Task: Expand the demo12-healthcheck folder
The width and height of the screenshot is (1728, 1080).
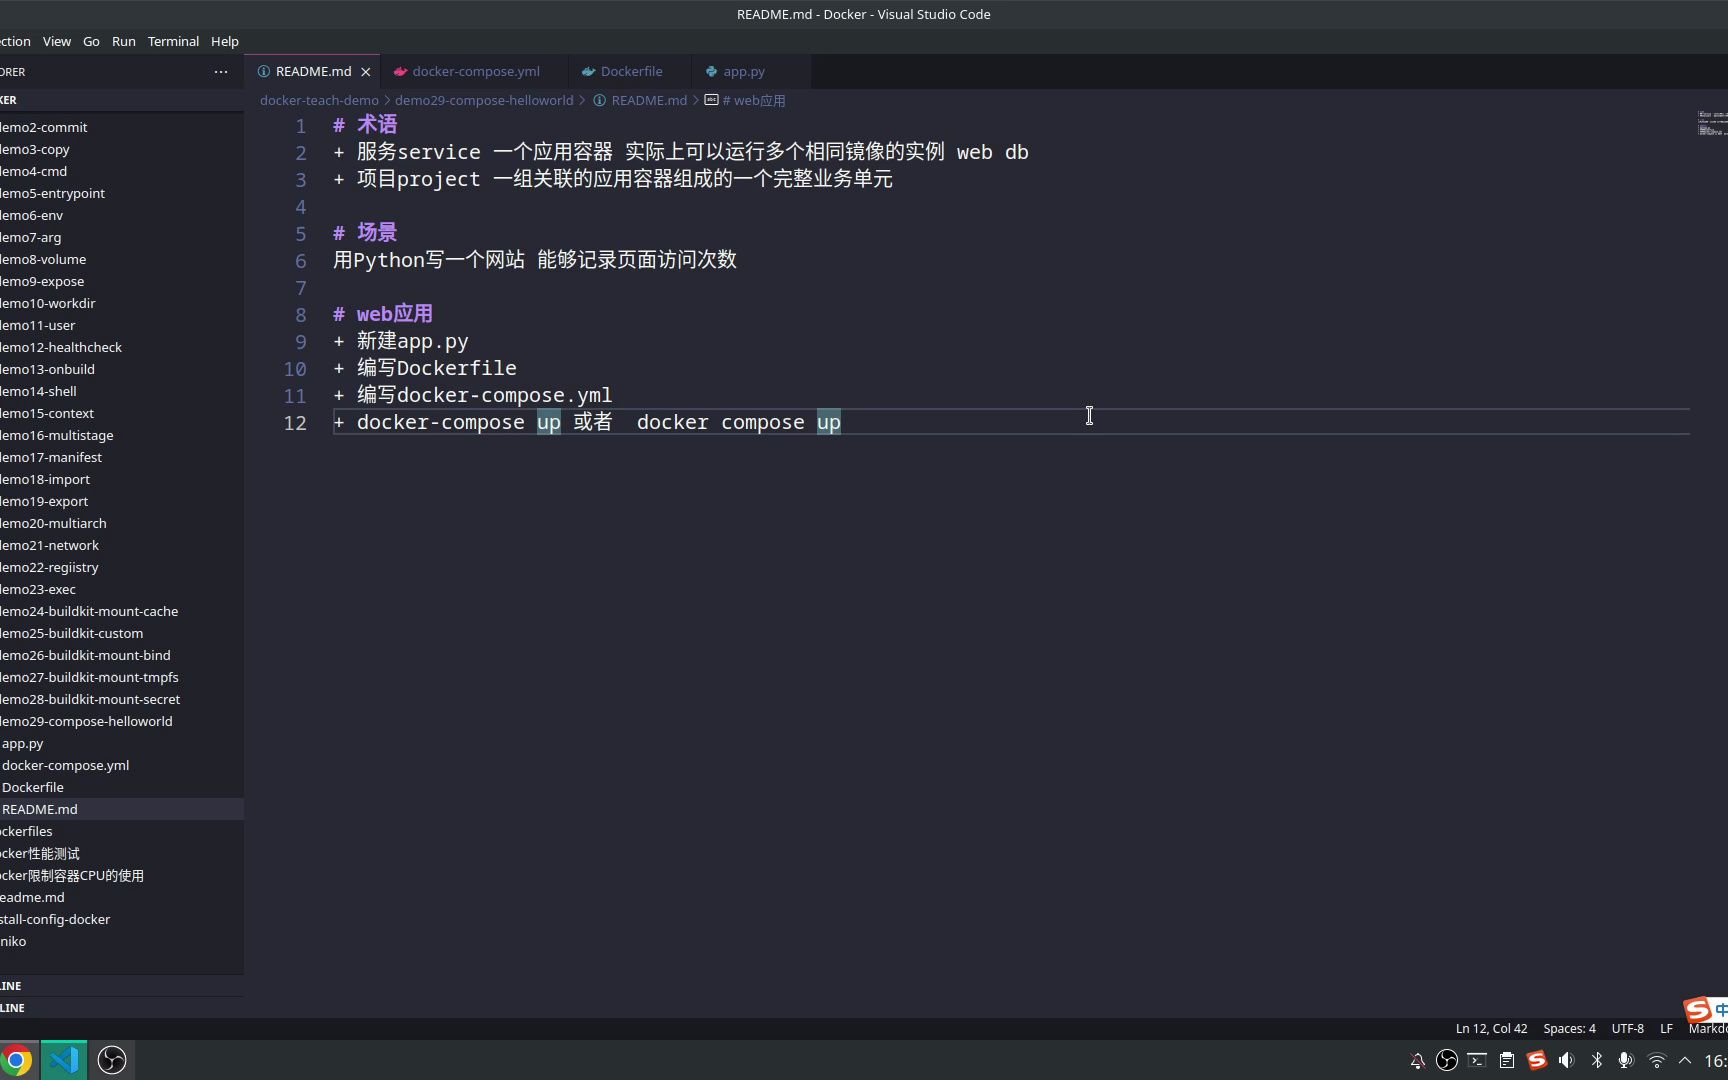Action: pos(122,347)
